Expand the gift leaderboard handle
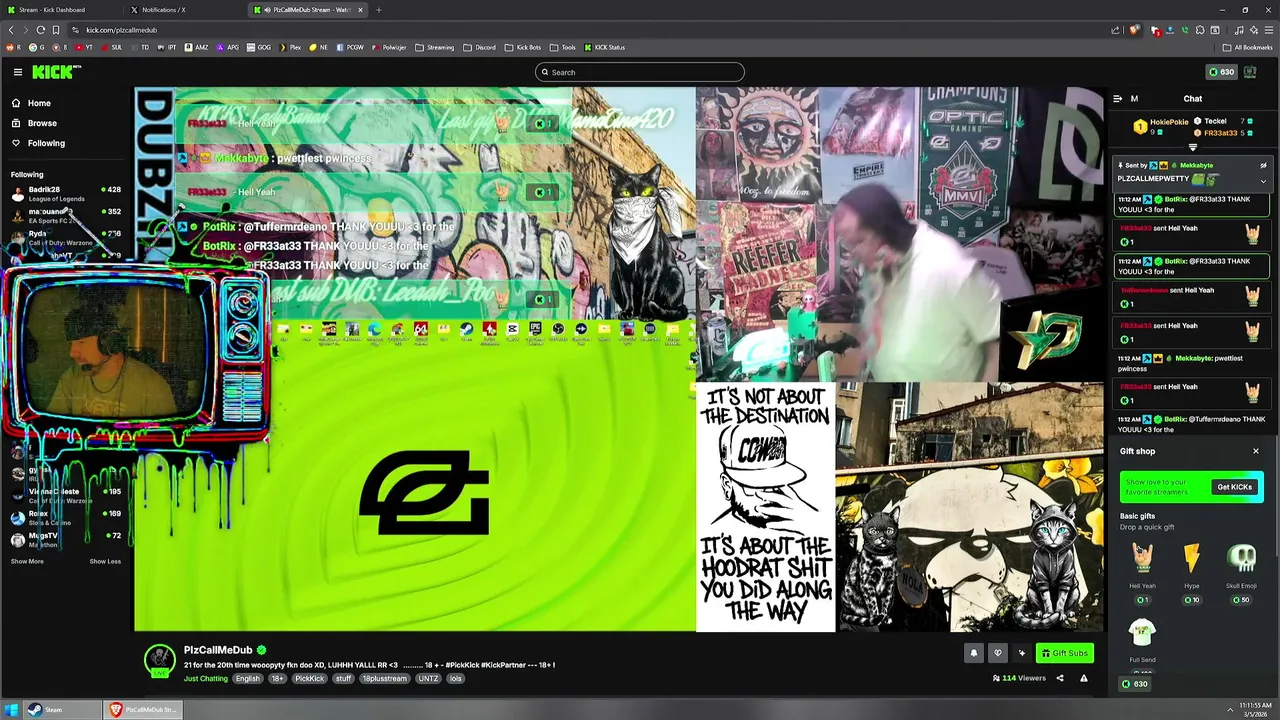Image resolution: width=1280 pixels, height=720 pixels. point(1192,147)
